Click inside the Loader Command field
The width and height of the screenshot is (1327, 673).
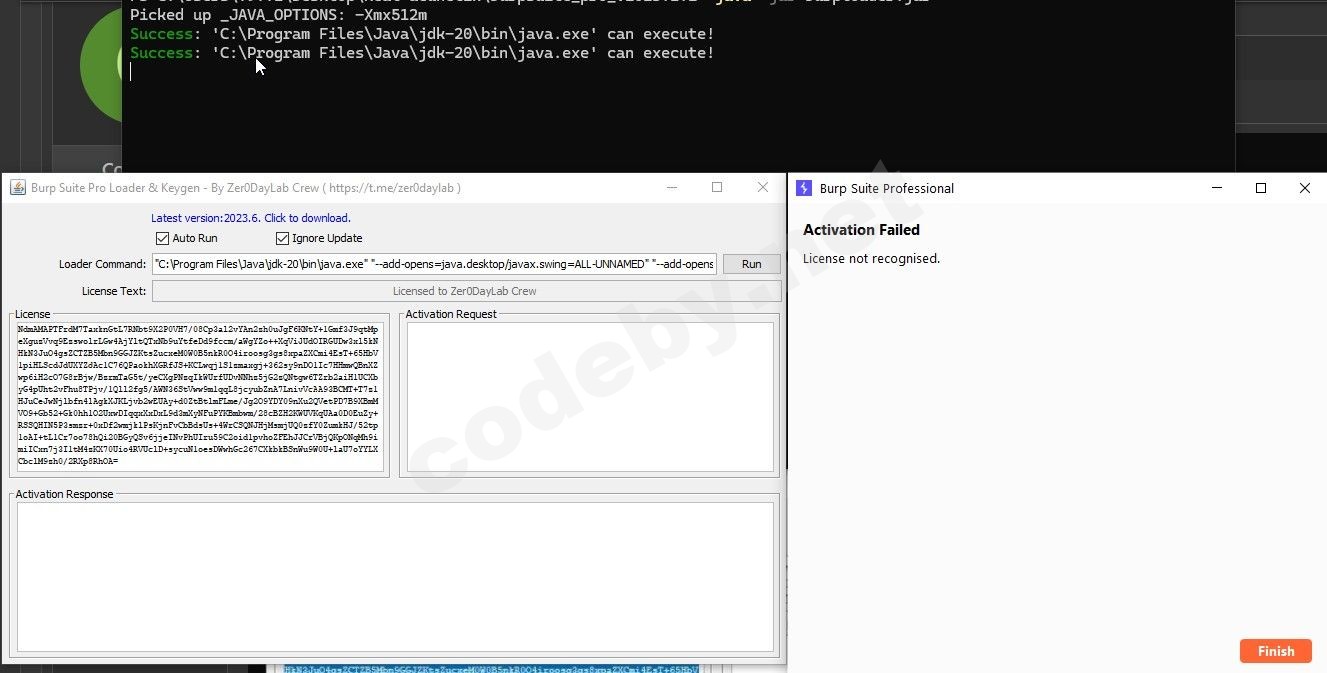[x=434, y=264]
